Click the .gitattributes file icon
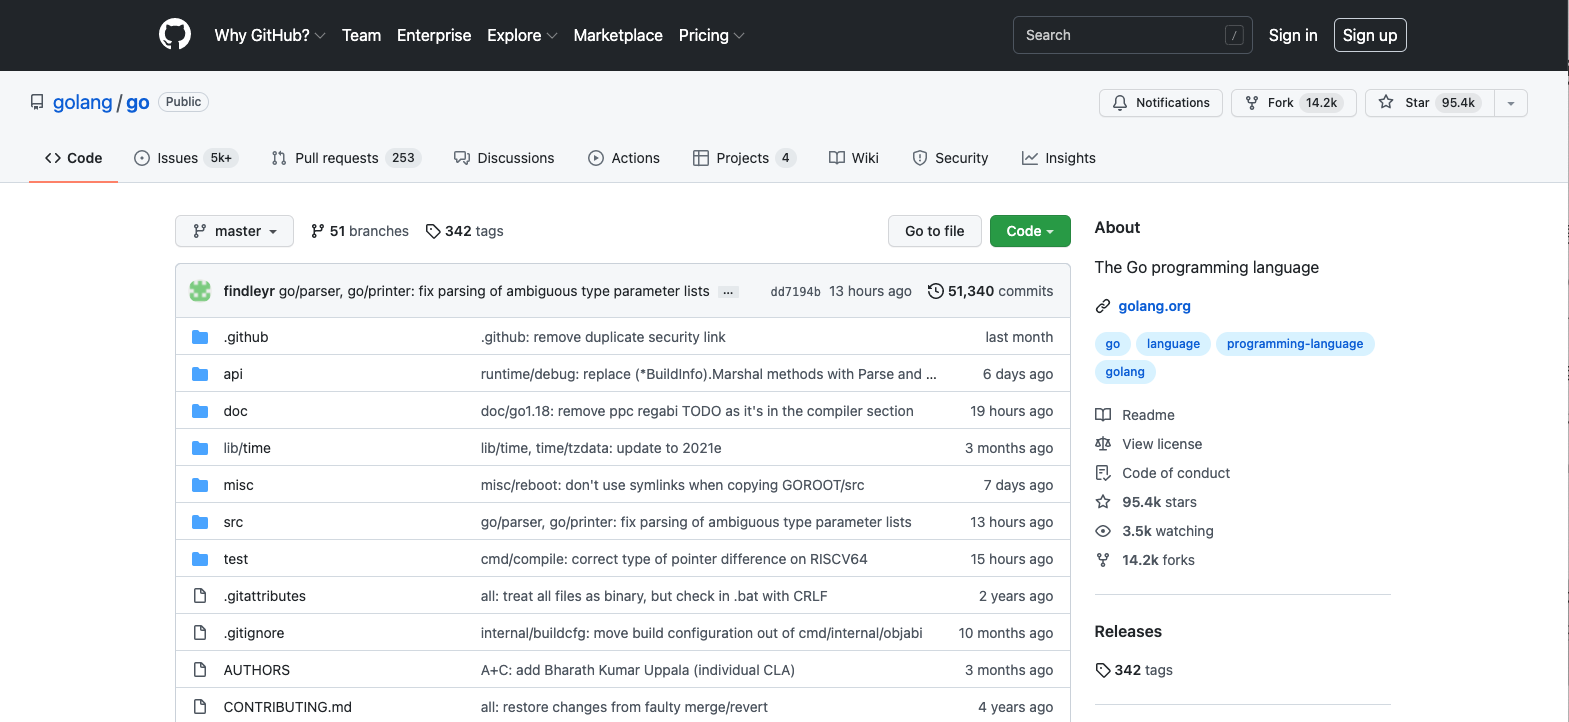Viewport: 1569px width, 722px height. pyautogui.click(x=200, y=596)
